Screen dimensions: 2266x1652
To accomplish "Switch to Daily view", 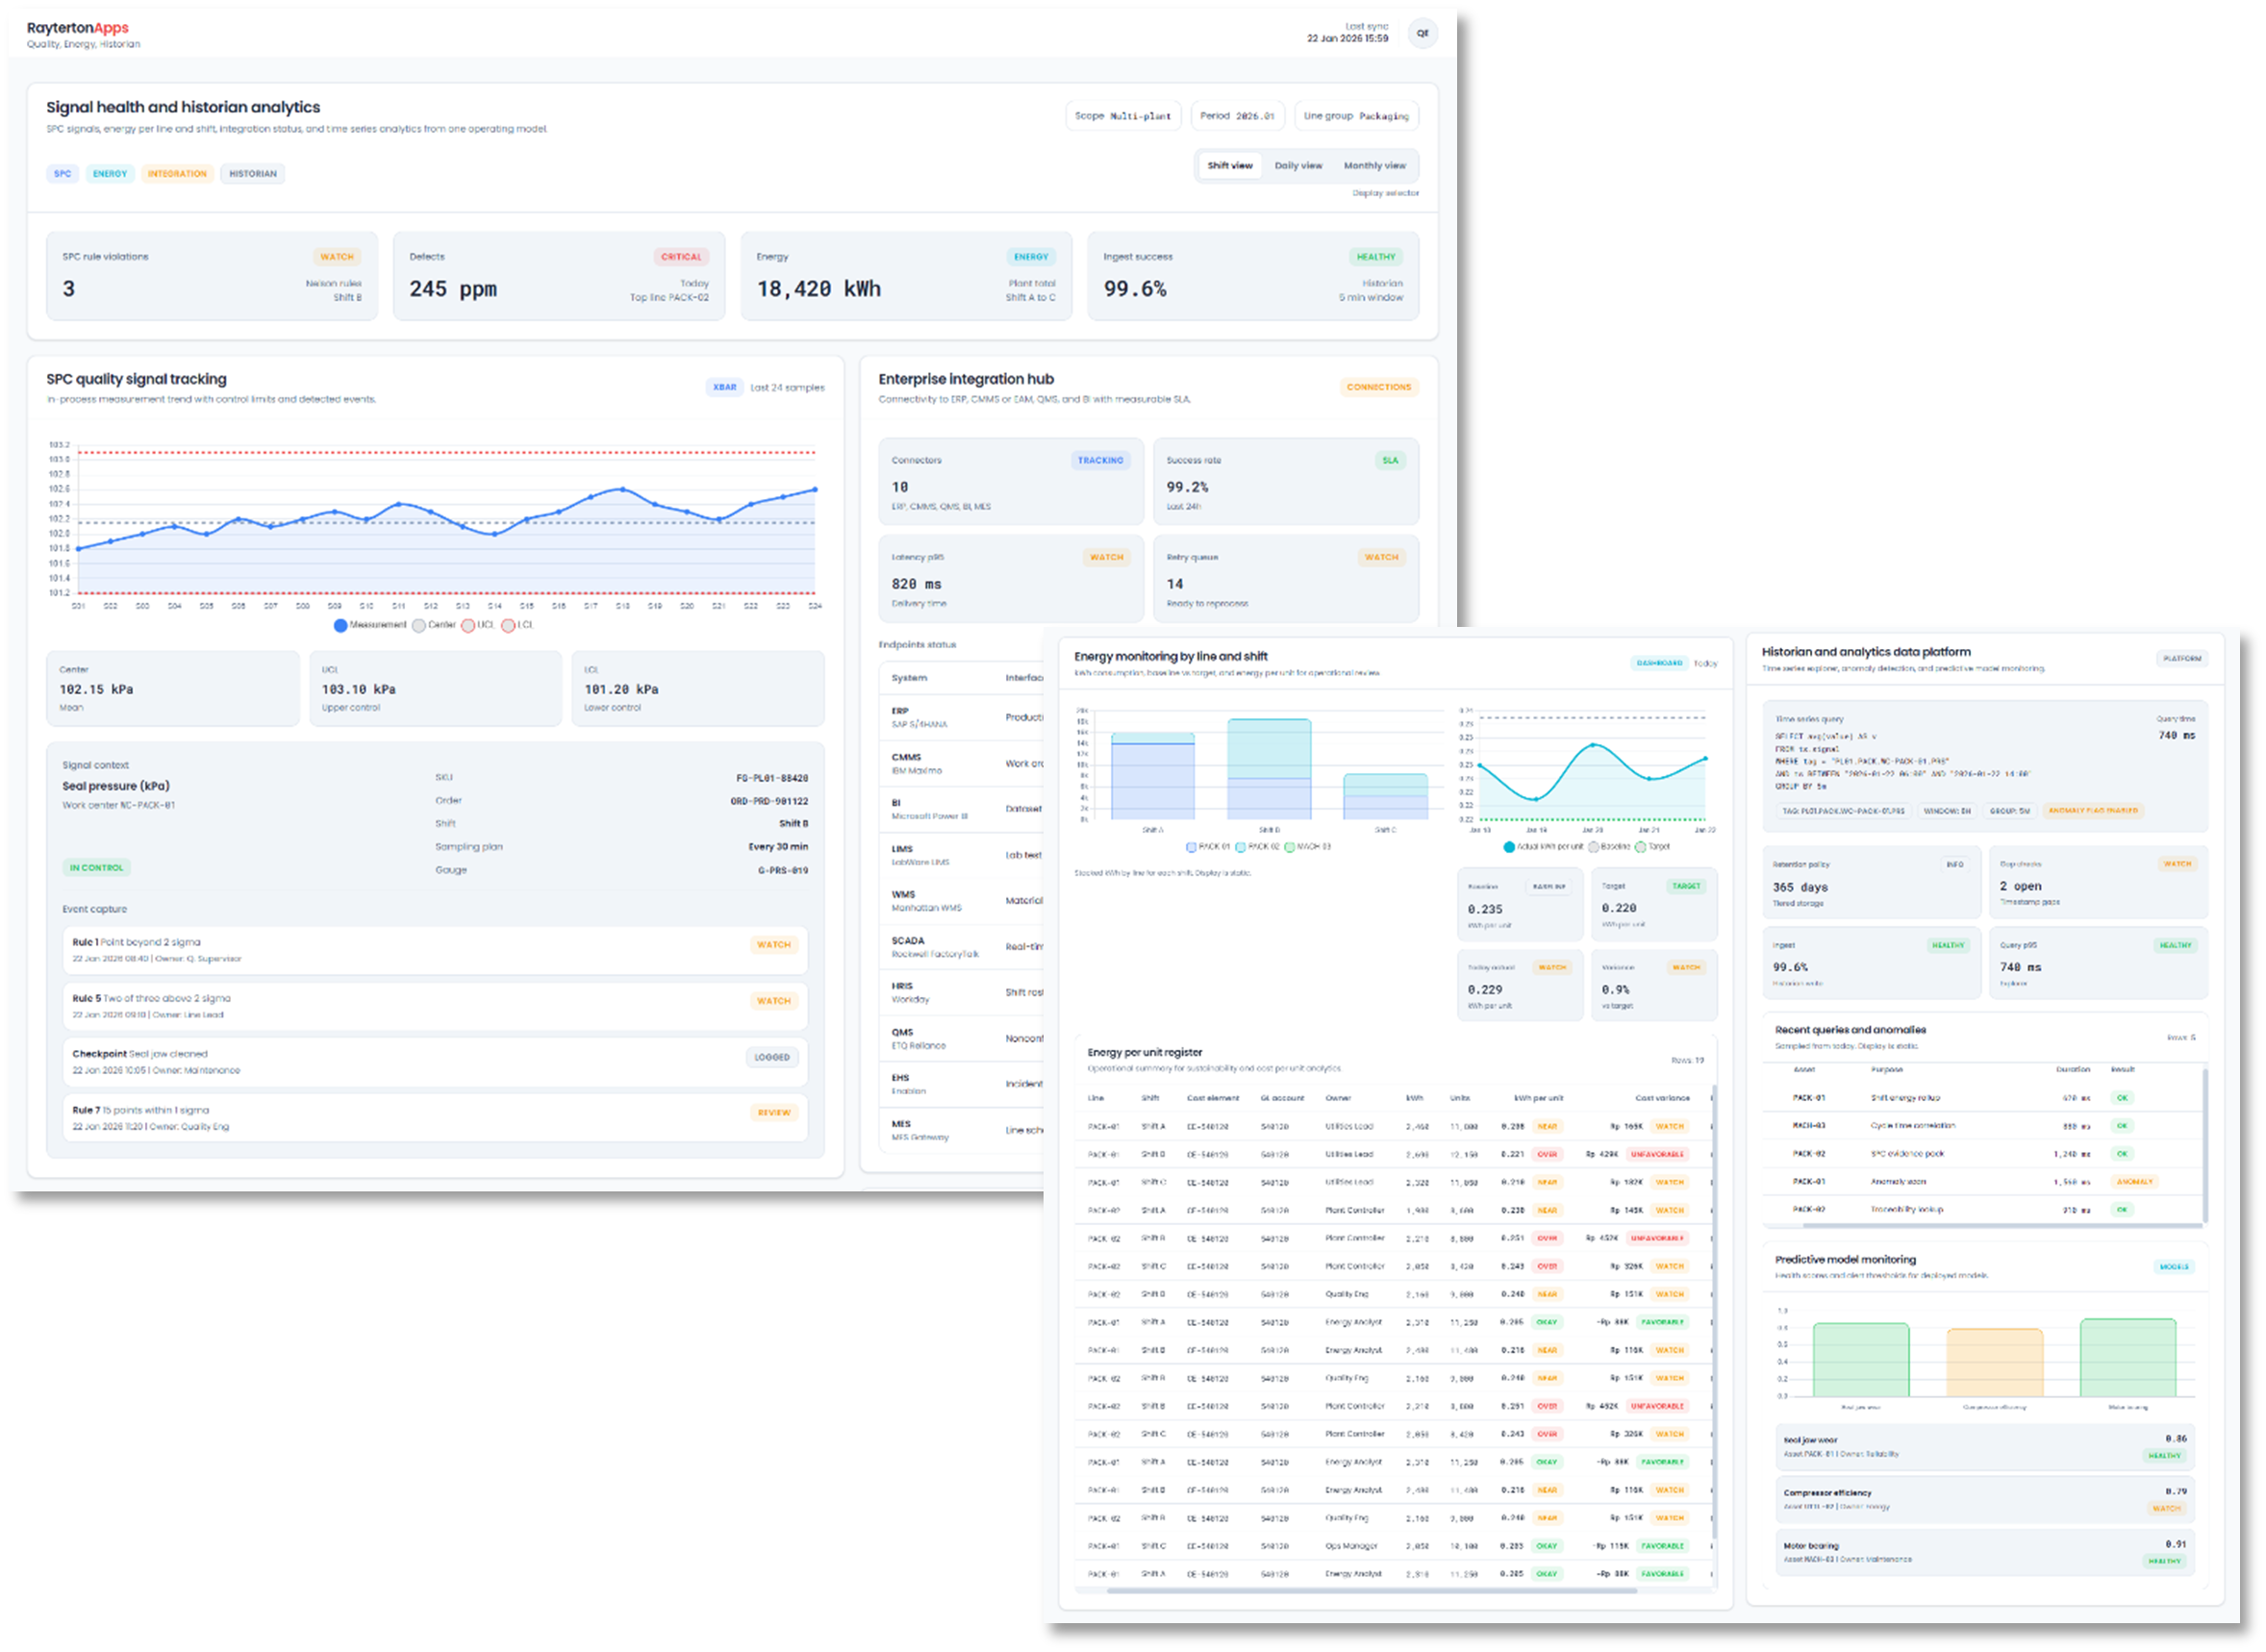I will coord(1300,165).
